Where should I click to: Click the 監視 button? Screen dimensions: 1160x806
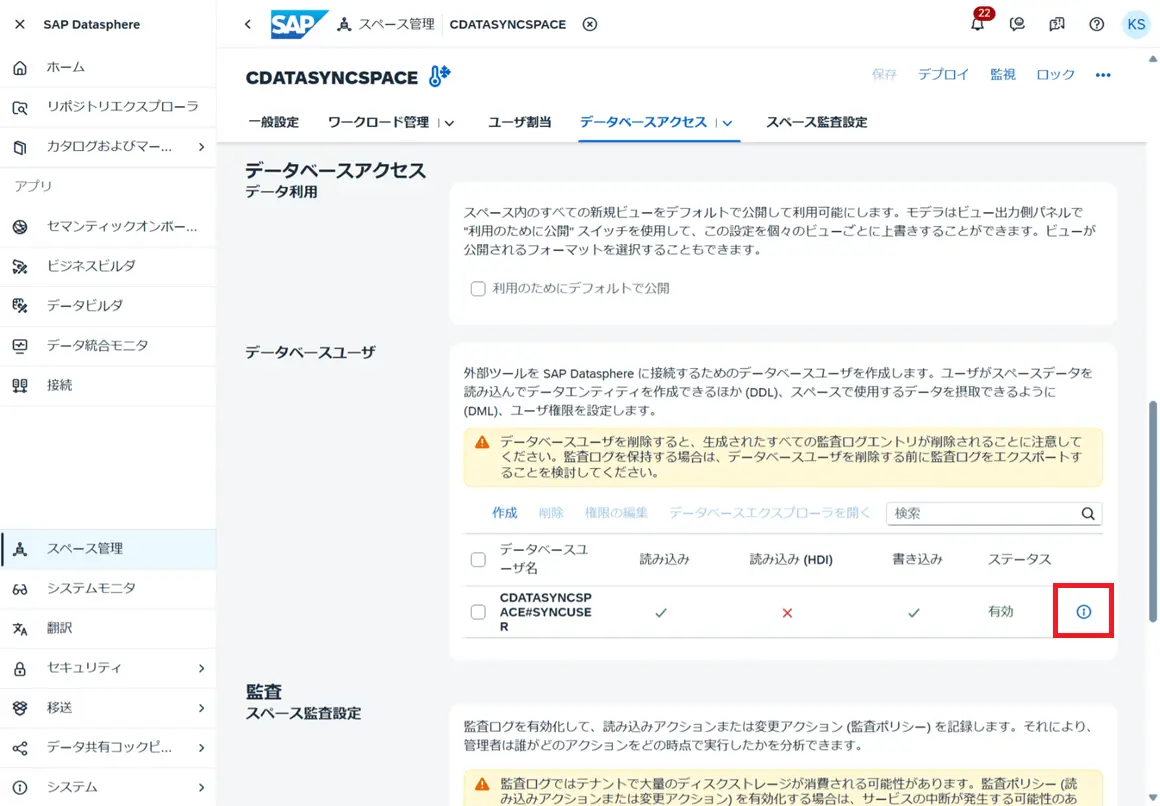point(1002,75)
